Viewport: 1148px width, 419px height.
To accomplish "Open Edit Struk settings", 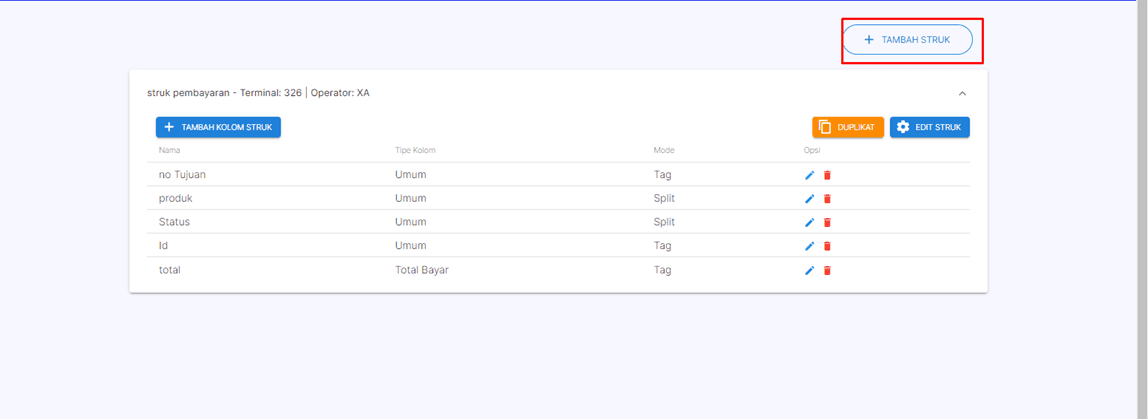I will (929, 127).
